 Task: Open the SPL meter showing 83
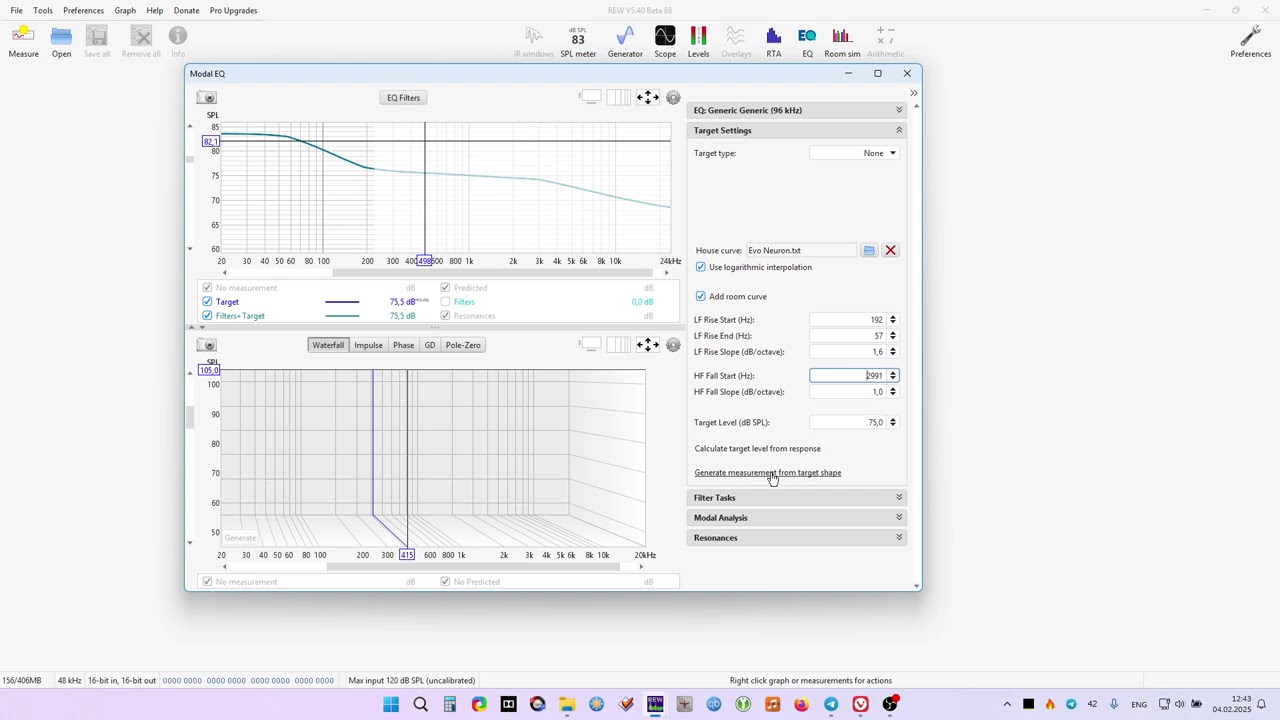578,42
